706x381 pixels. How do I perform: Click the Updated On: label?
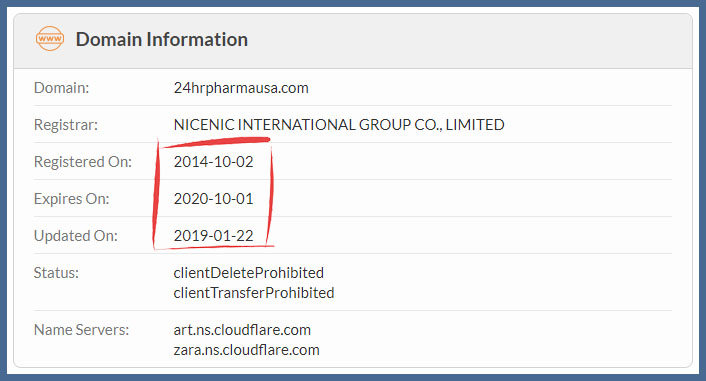76,236
